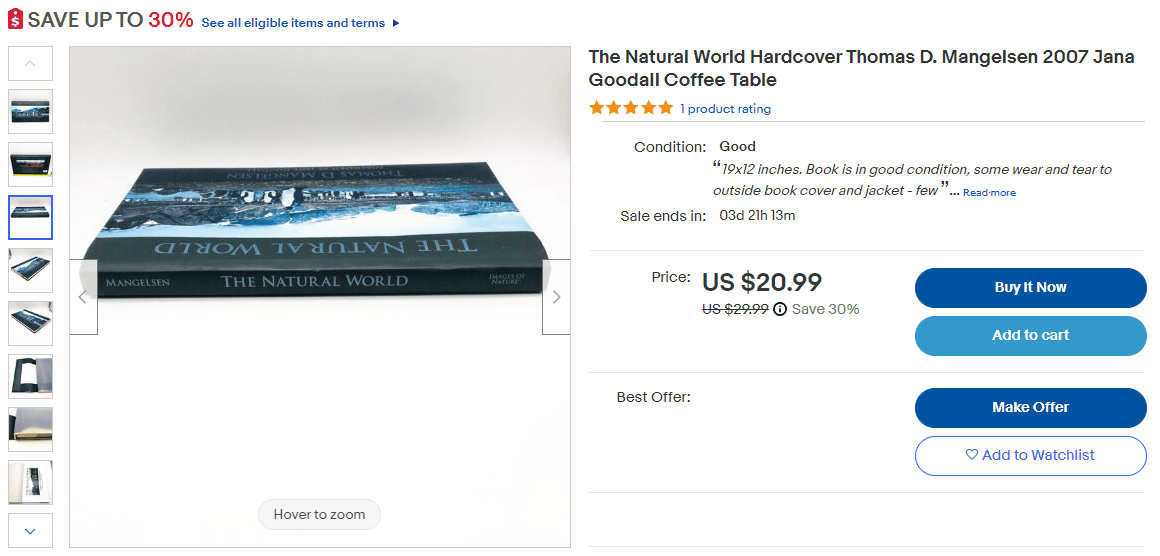Screen dimensions: 1160x556
Task: Open the 1 product rating link
Action: click(x=726, y=109)
